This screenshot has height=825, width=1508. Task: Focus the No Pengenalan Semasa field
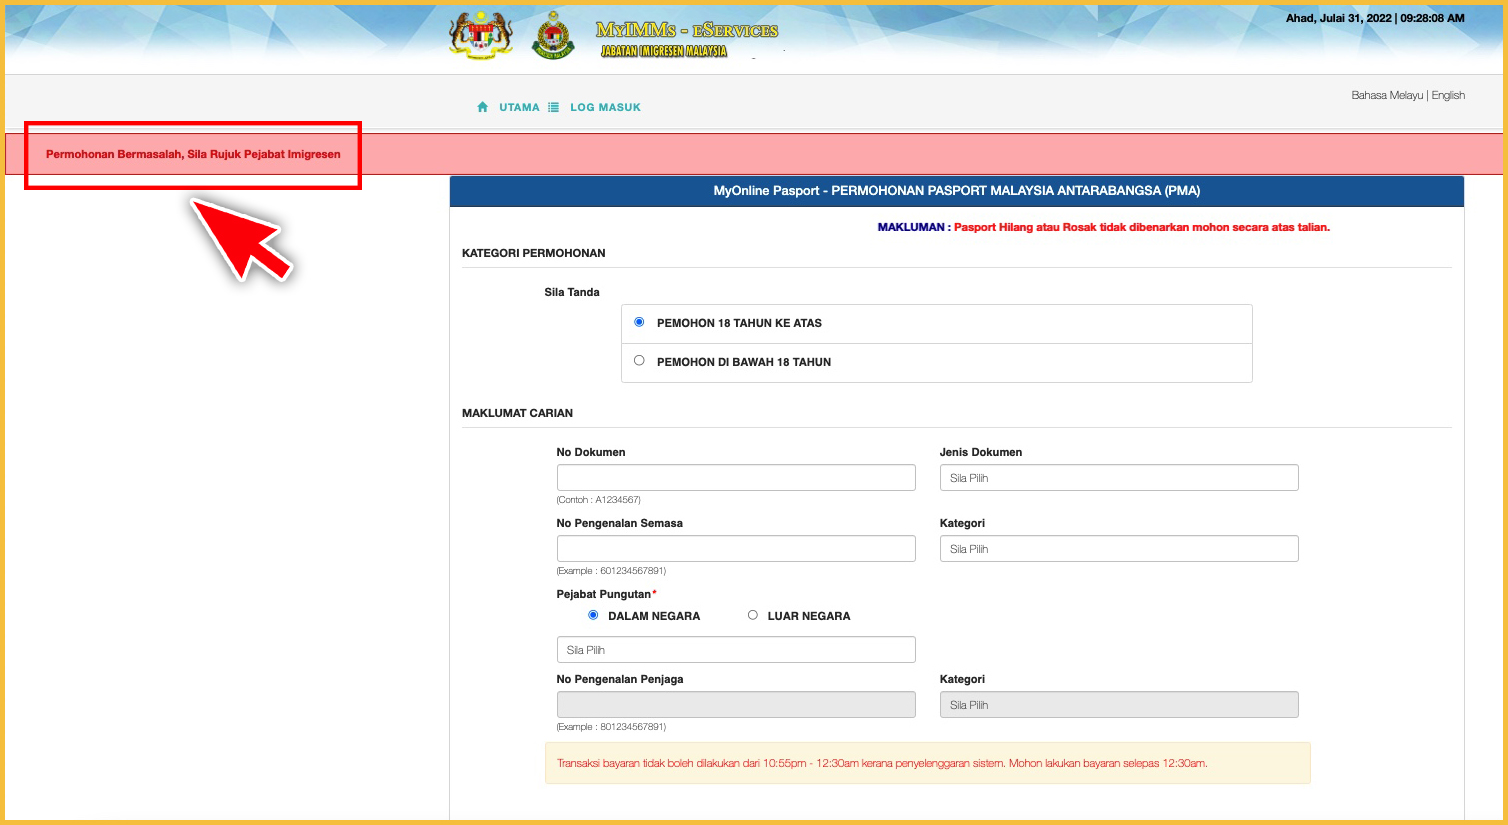point(735,549)
